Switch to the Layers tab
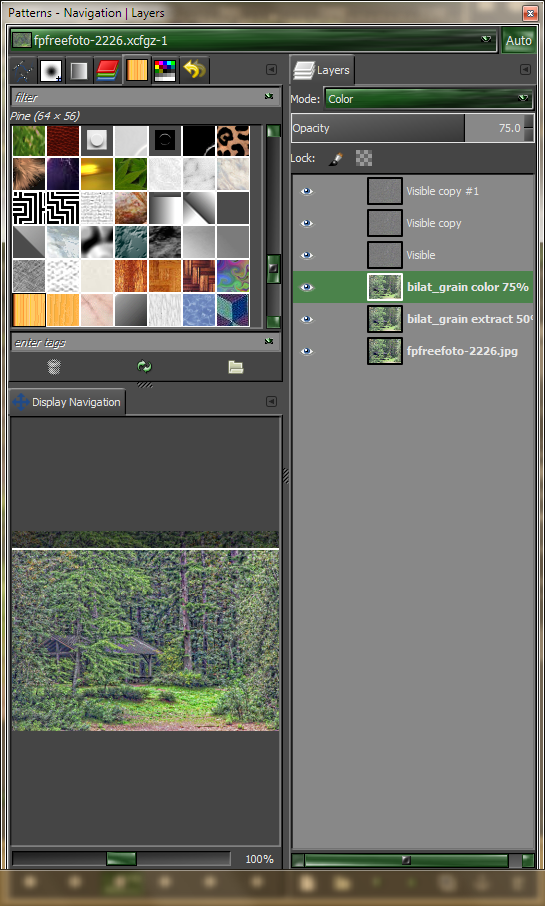This screenshot has width=545, height=906. tap(322, 70)
